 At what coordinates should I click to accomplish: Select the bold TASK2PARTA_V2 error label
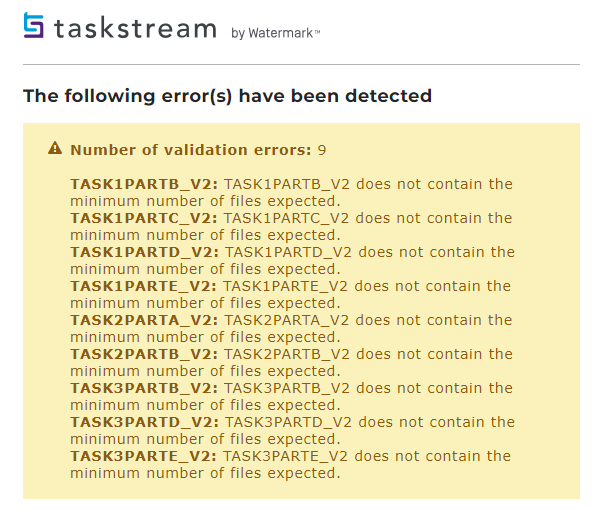click(144, 320)
